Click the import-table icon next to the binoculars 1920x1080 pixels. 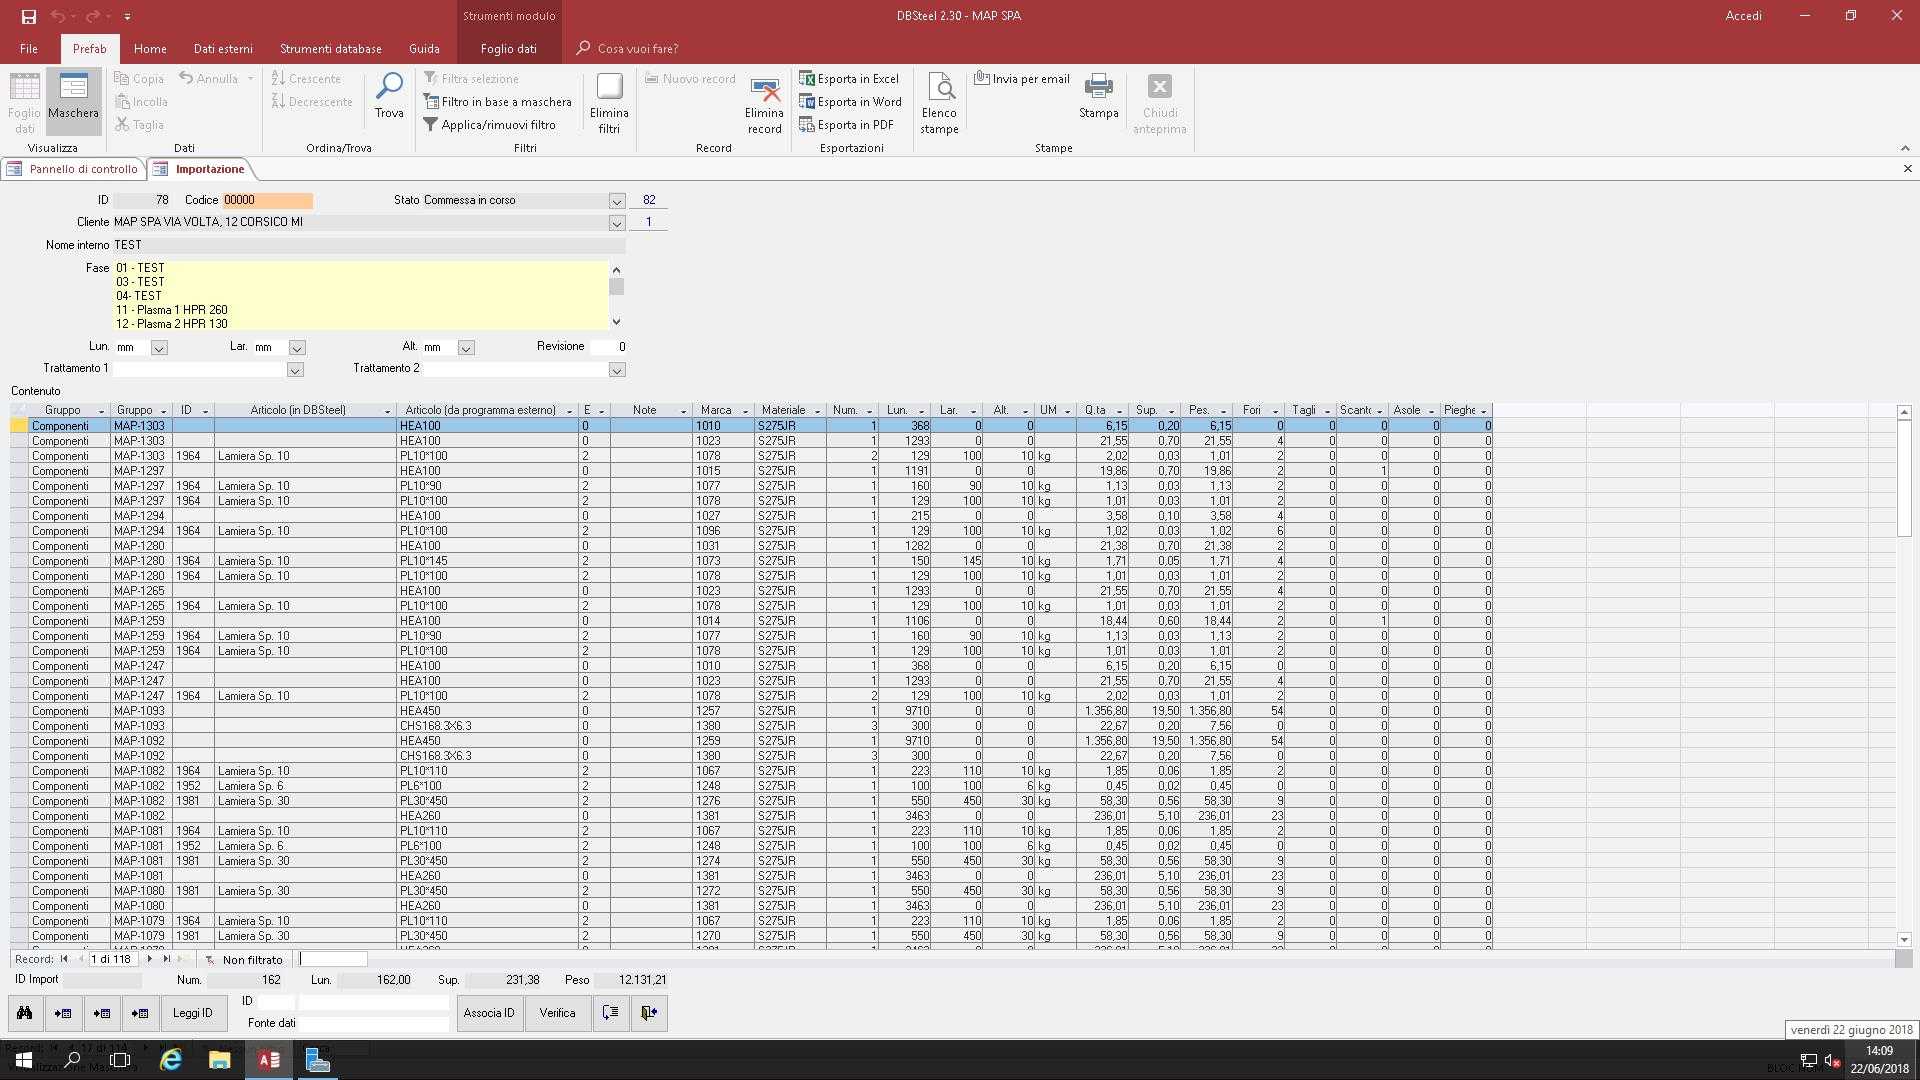[x=63, y=1013]
